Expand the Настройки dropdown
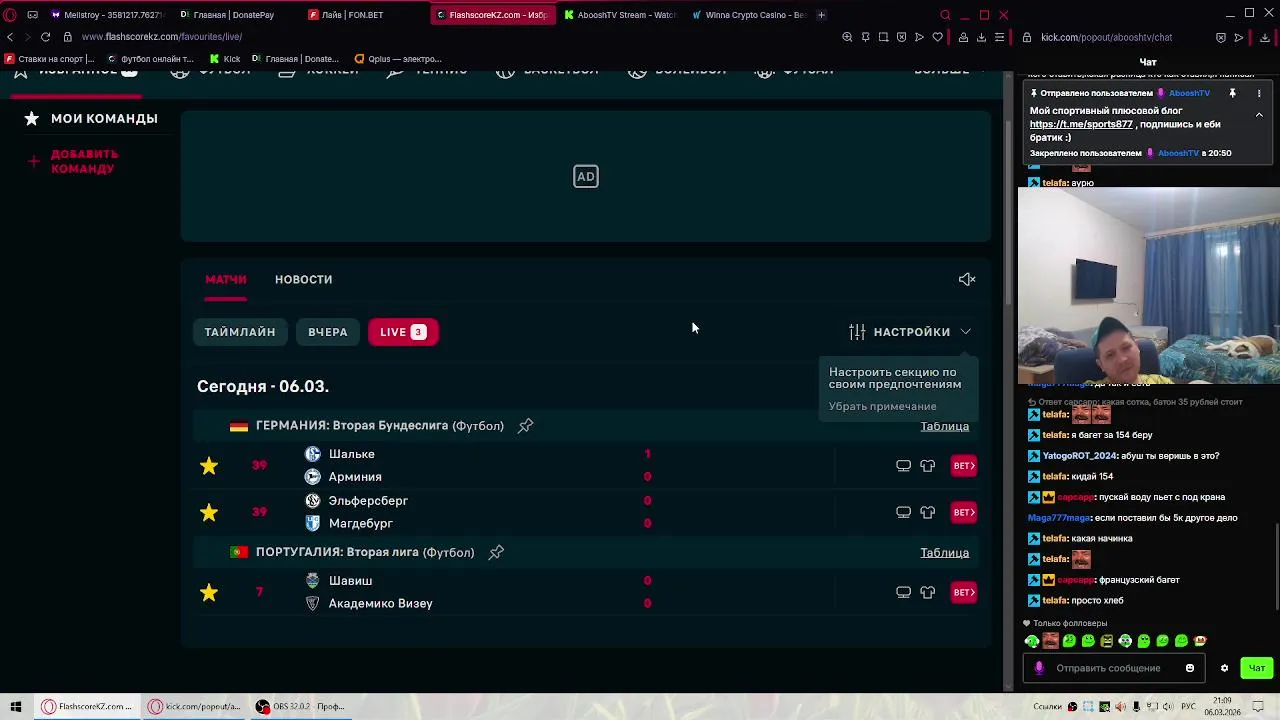Viewport: 1280px width, 720px height. 910,332
